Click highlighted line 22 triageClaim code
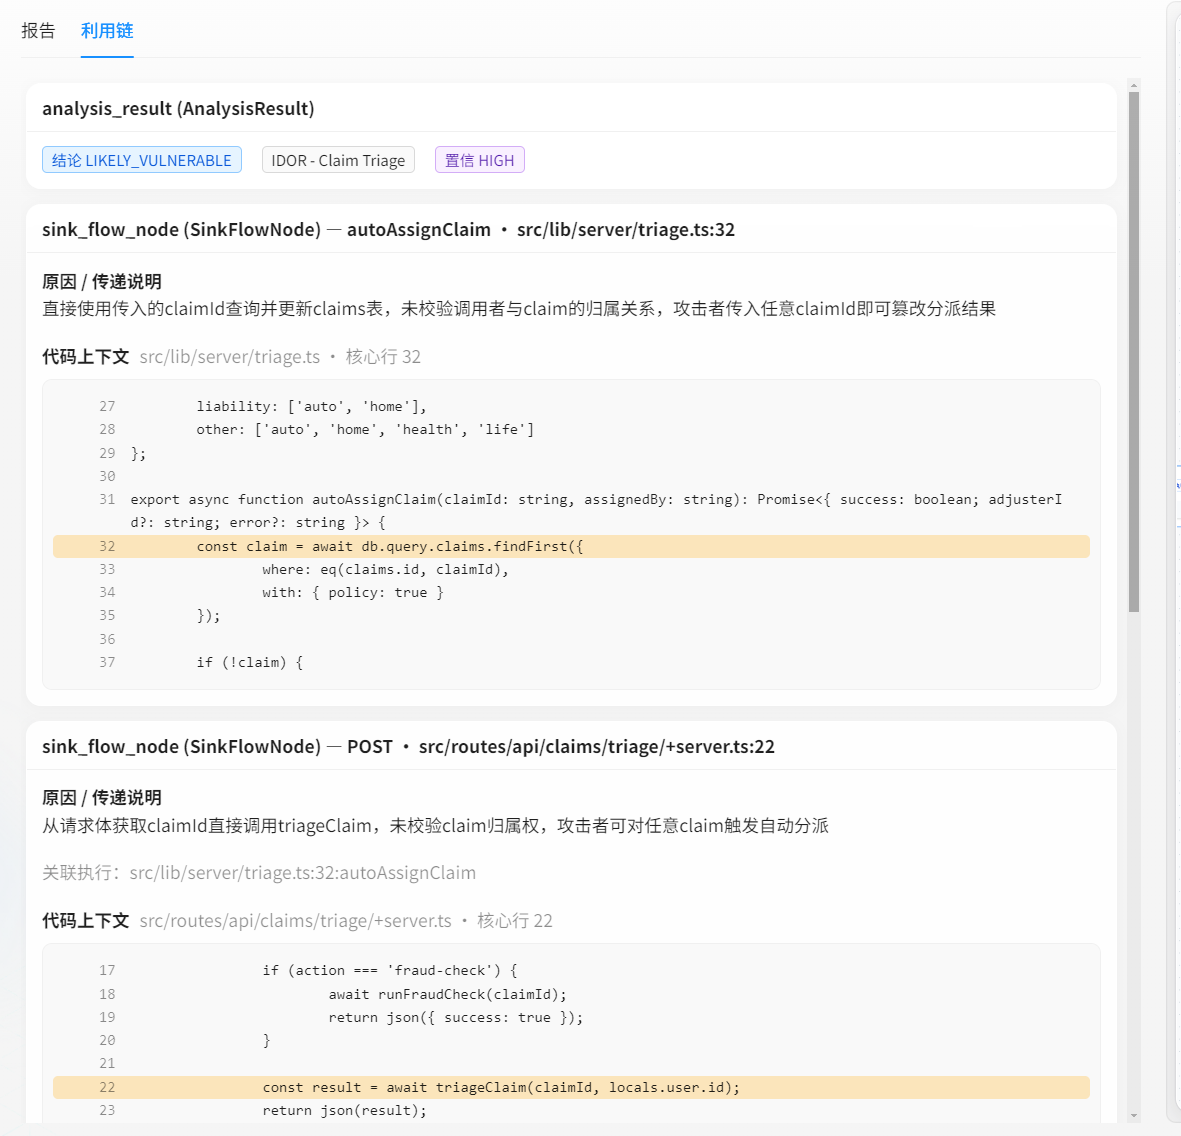Viewport: 1181px width, 1136px height. [571, 1087]
